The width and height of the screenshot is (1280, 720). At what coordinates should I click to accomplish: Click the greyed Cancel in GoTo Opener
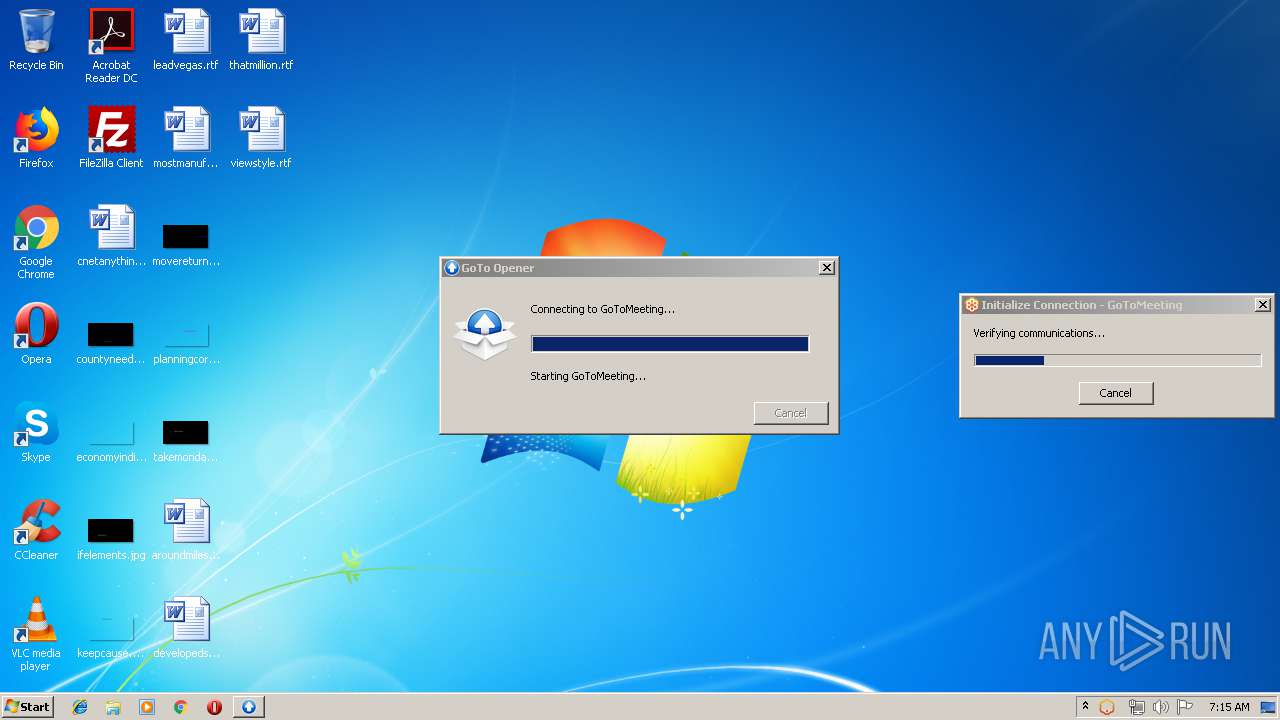point(791,413)
